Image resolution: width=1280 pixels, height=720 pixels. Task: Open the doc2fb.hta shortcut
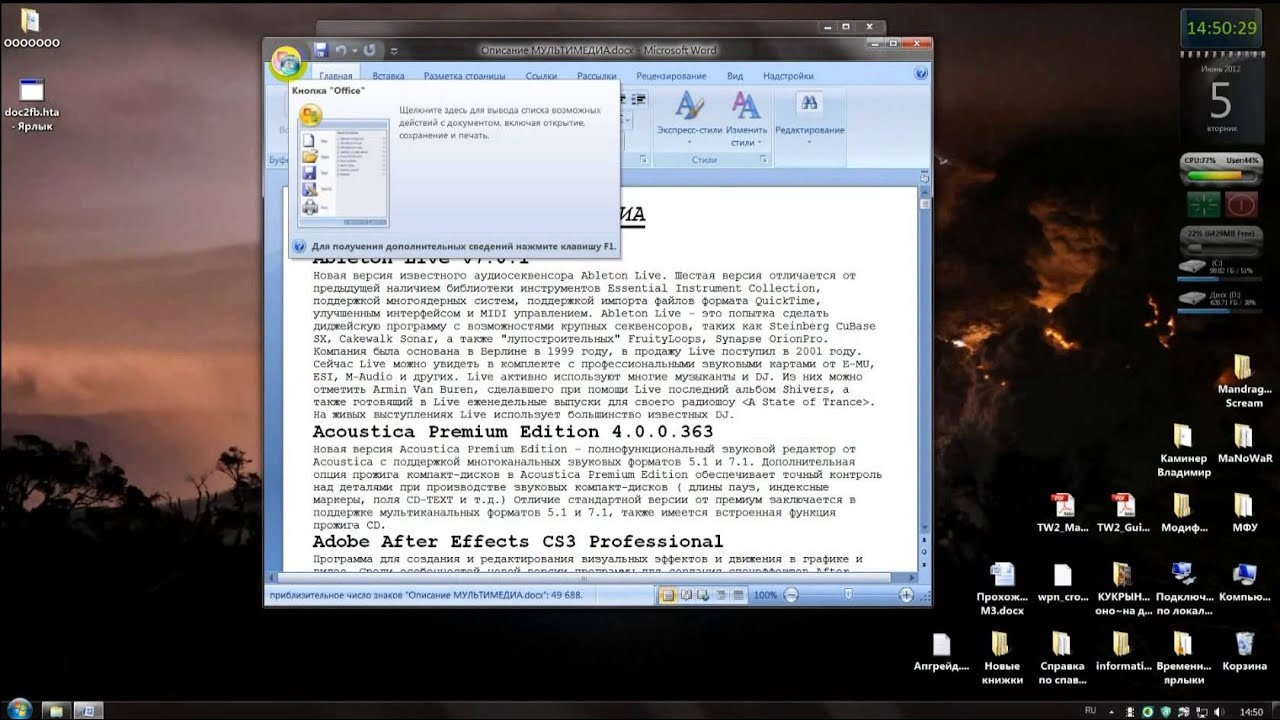31,105
